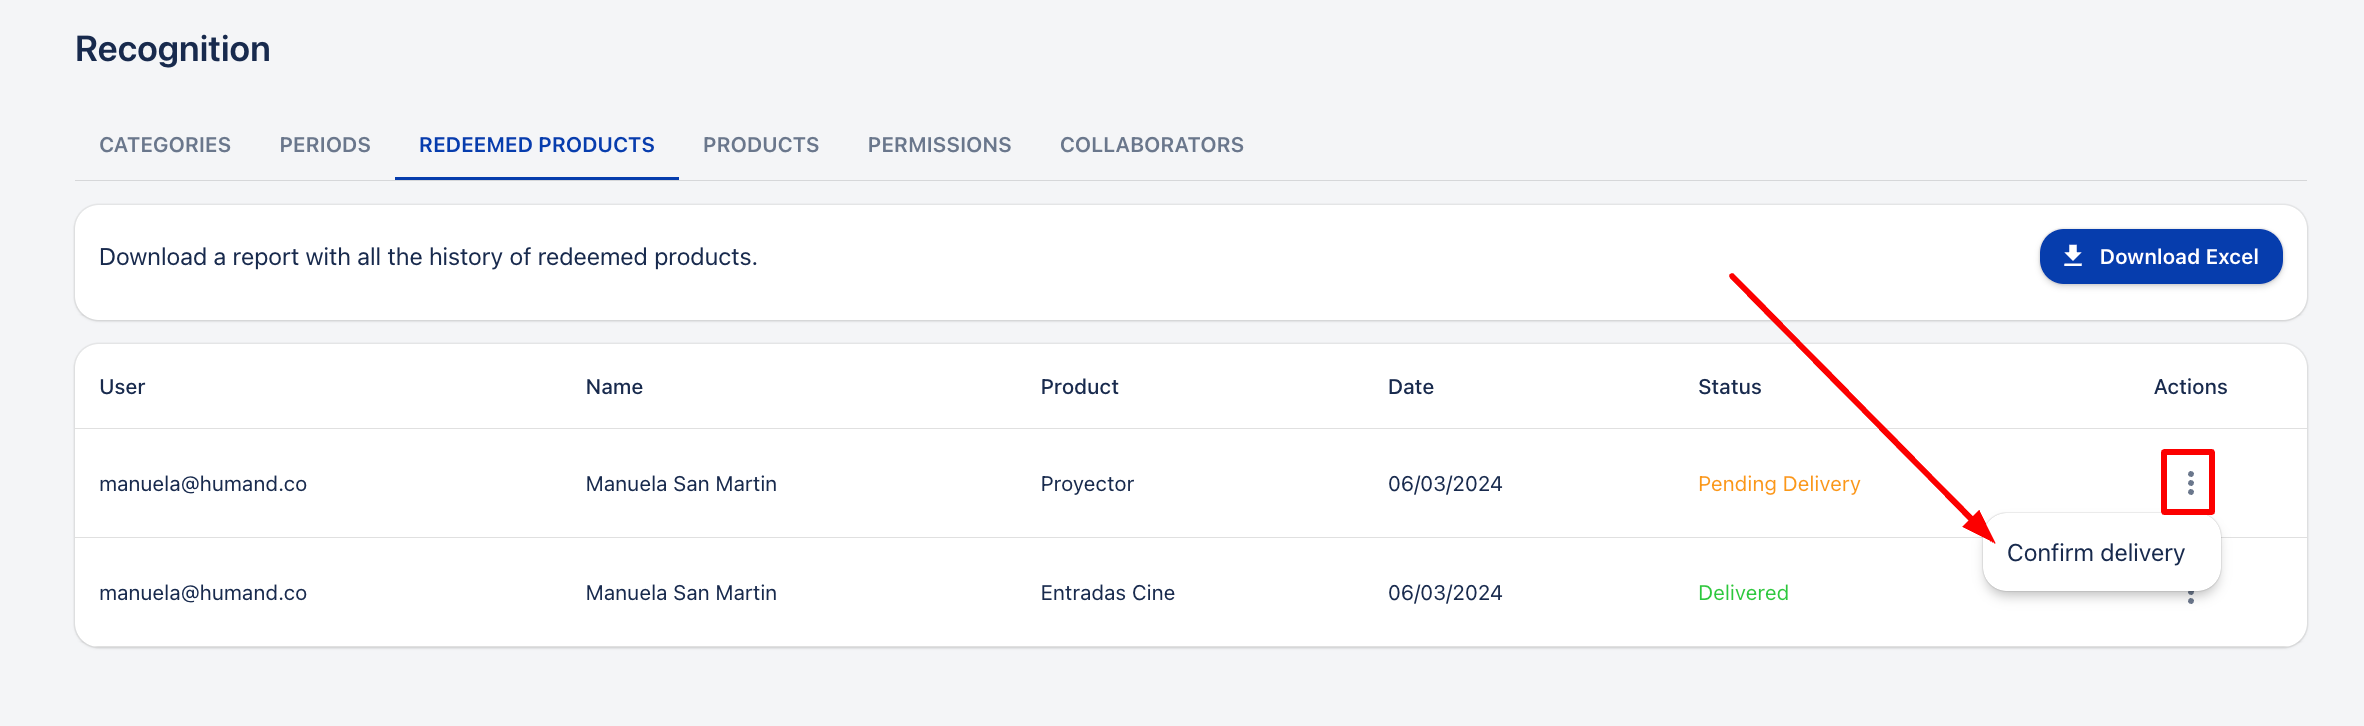Click the Recognition page heading
The height and width of the screenshot is (726, 2364).
point(173,49)
